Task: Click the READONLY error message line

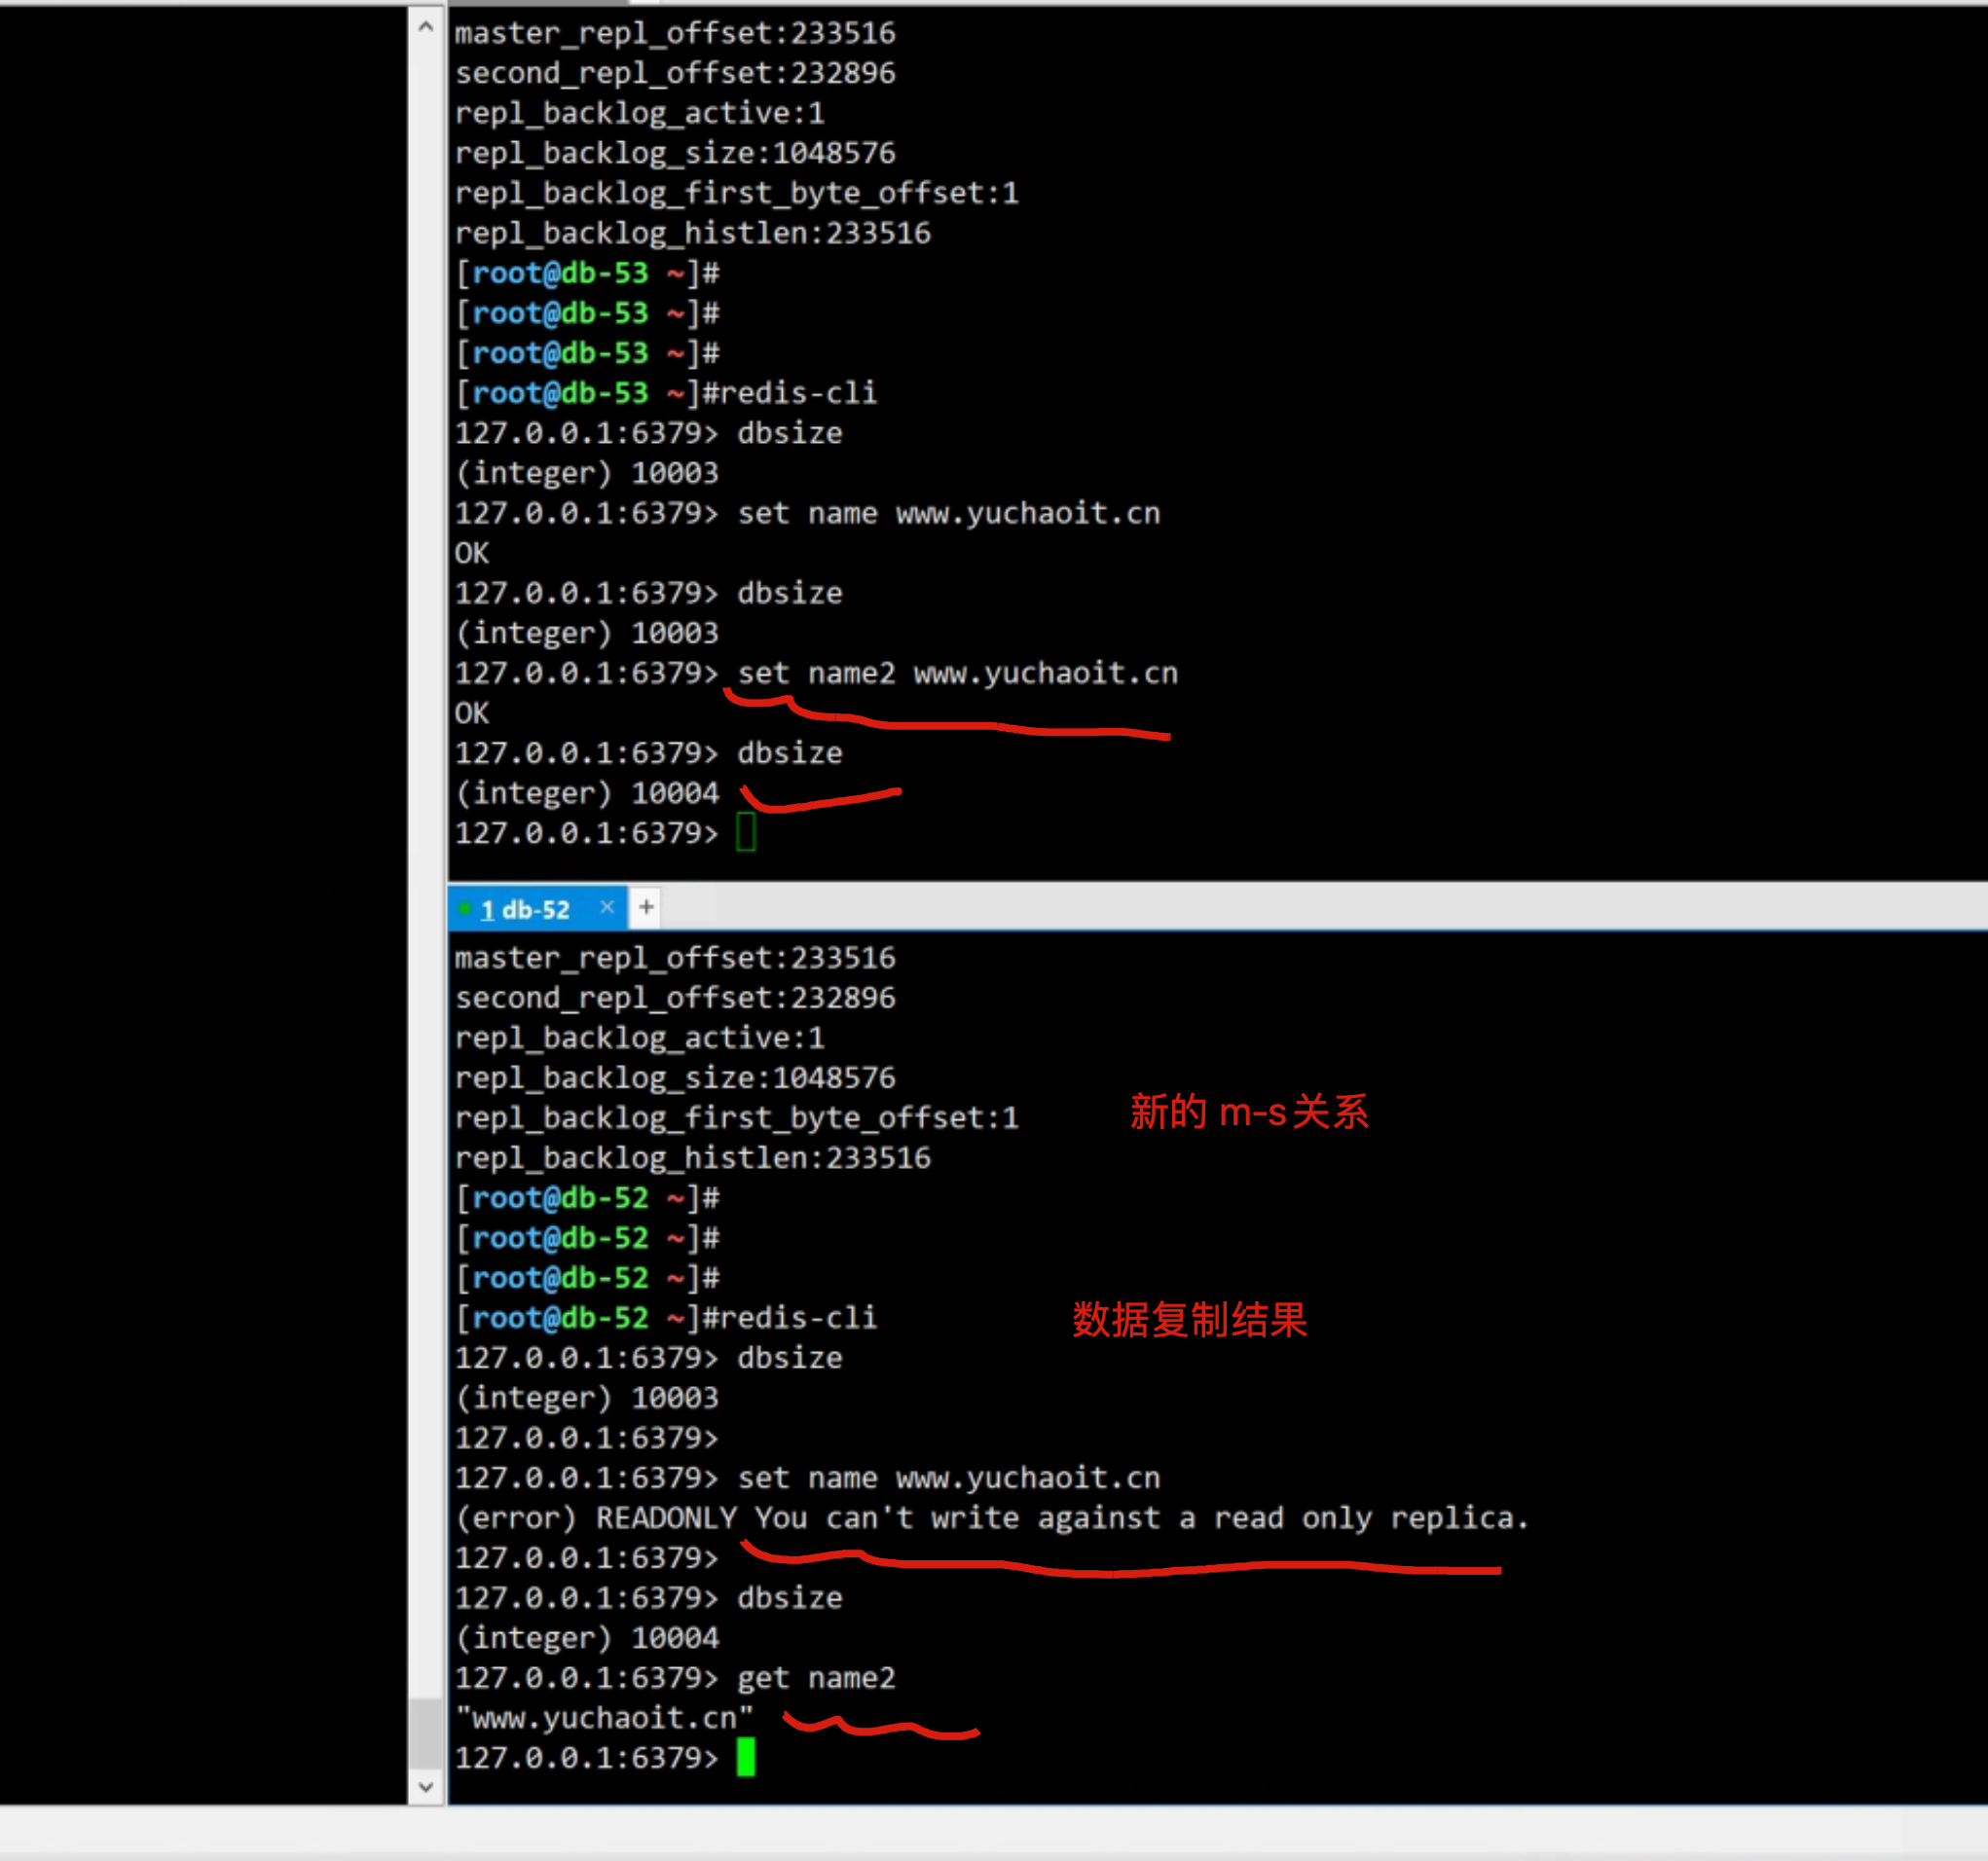Action: pos(990,1517)
